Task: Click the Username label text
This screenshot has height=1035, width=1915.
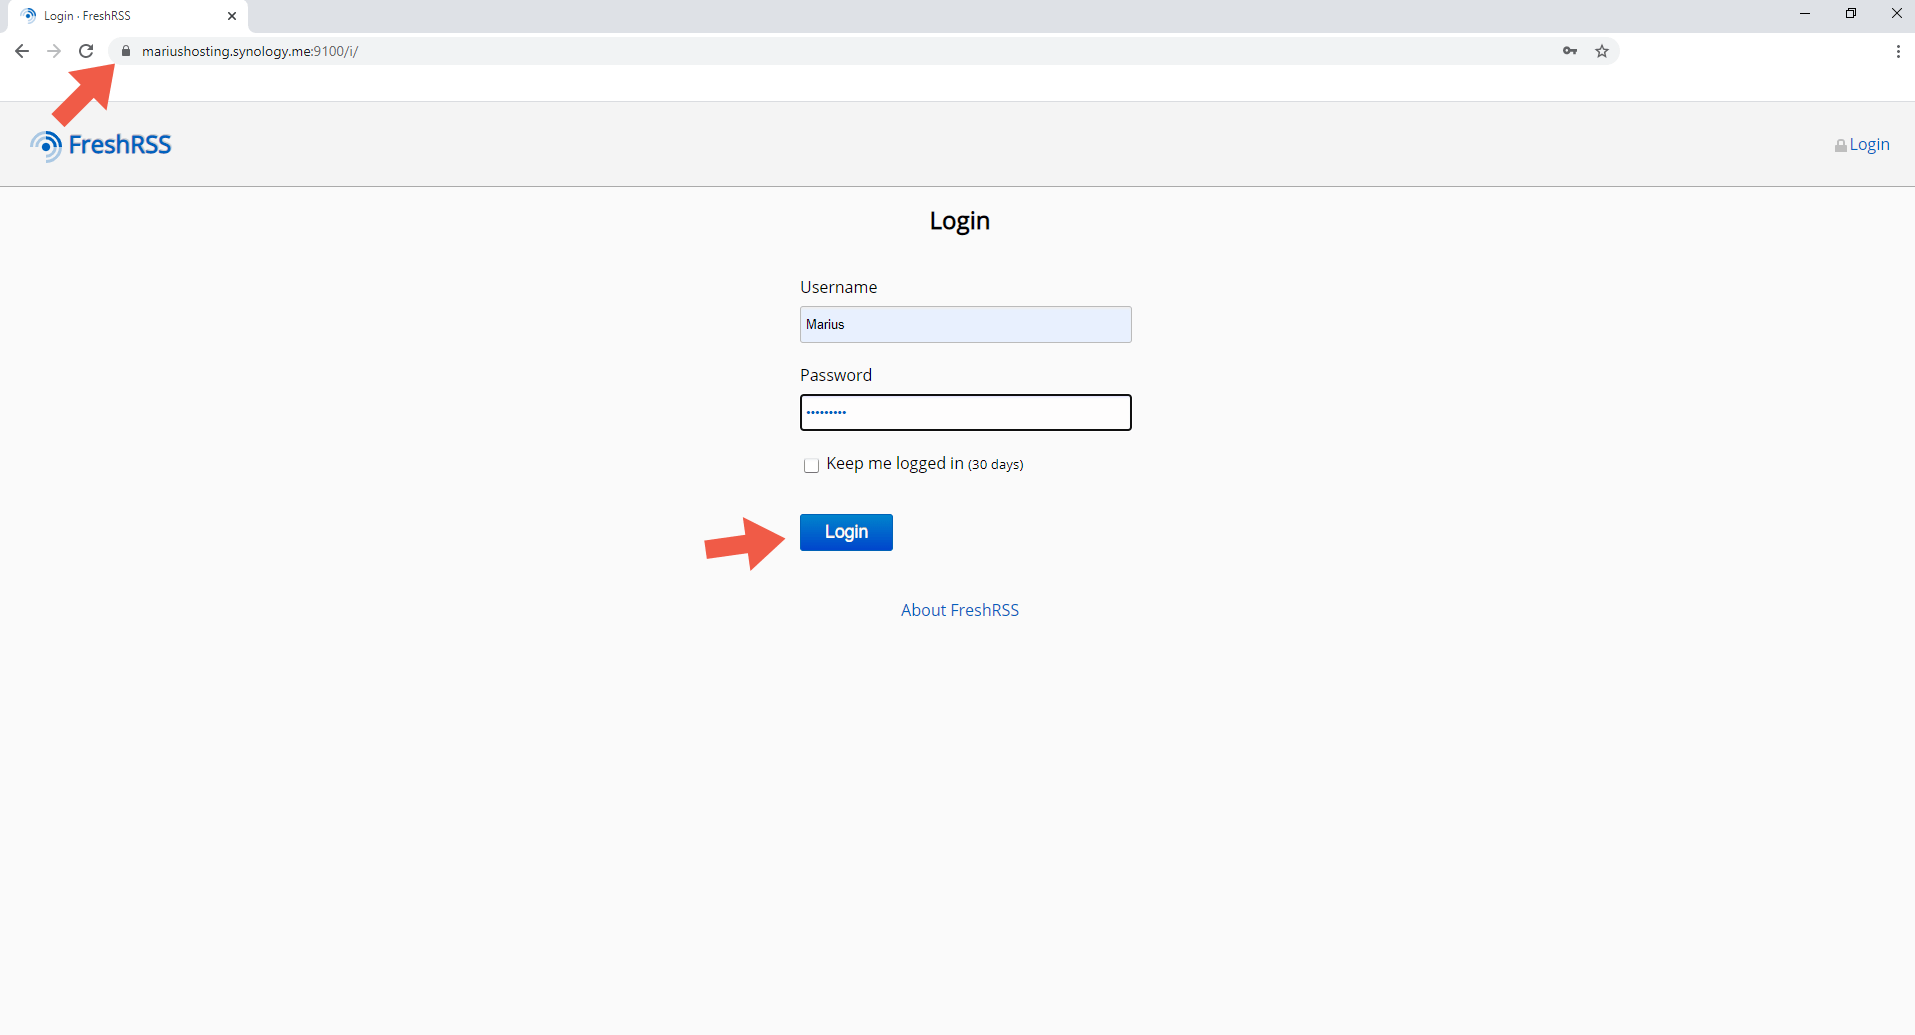Action: coord(838,287)
